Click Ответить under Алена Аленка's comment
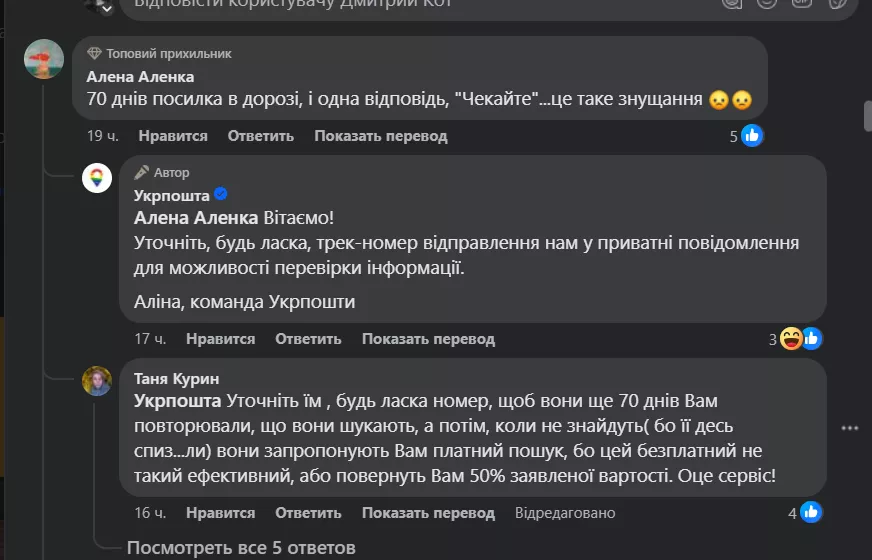The width and height of the screenshot is (872, 560). pos(261,136)
